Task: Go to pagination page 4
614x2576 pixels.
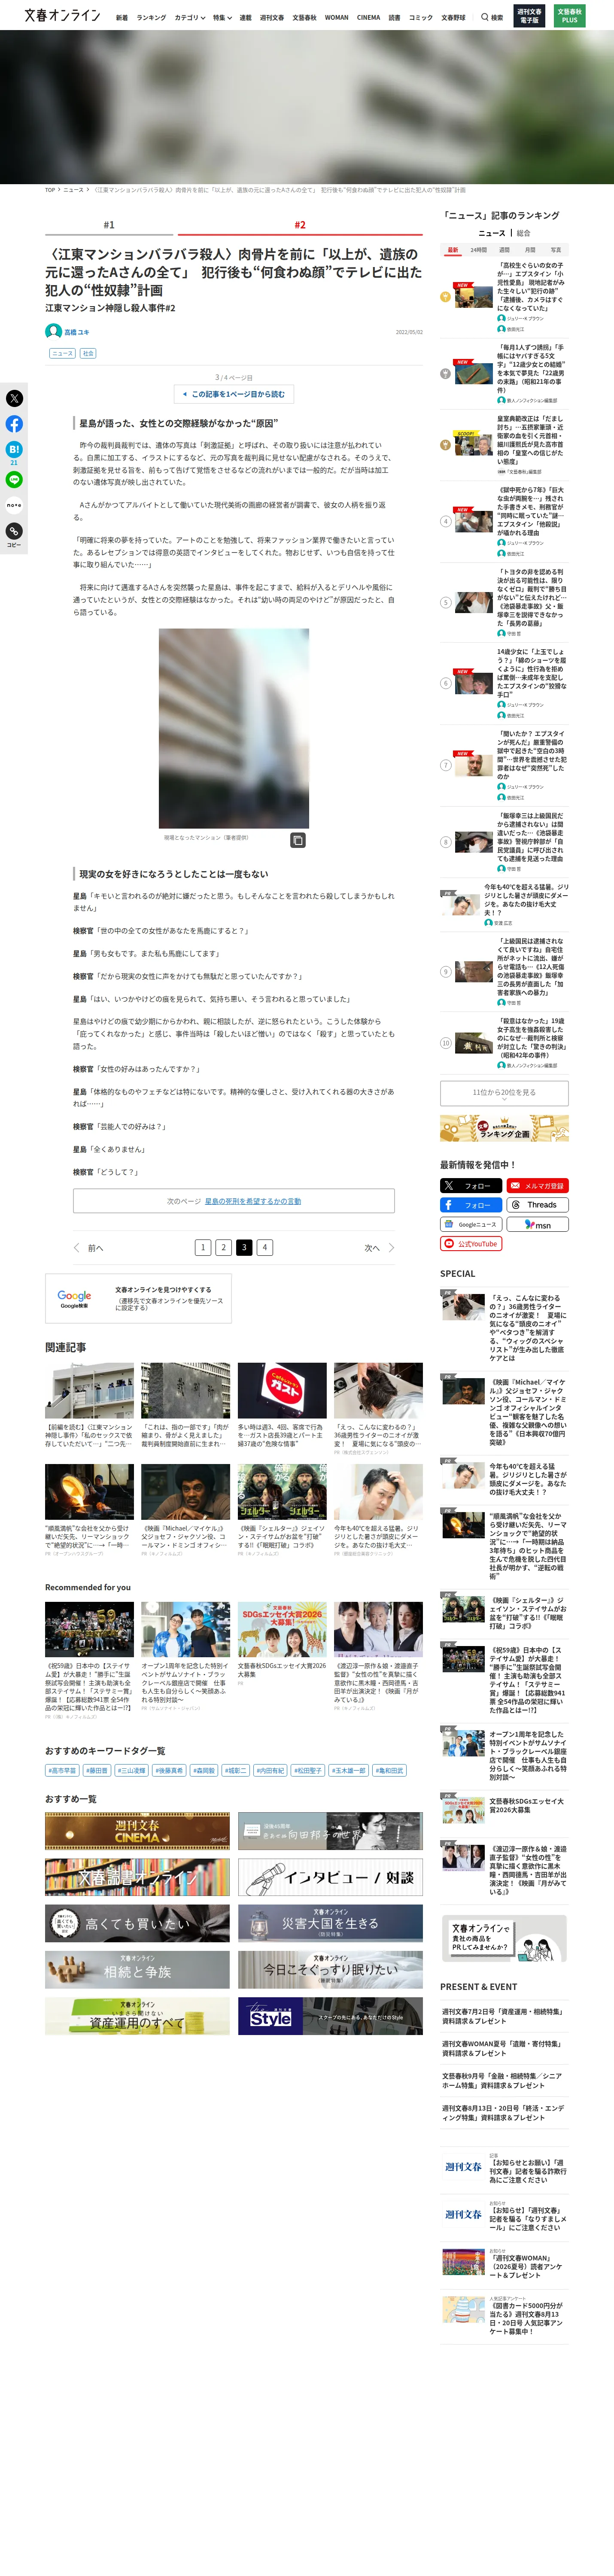Action: click(264, 1248)
